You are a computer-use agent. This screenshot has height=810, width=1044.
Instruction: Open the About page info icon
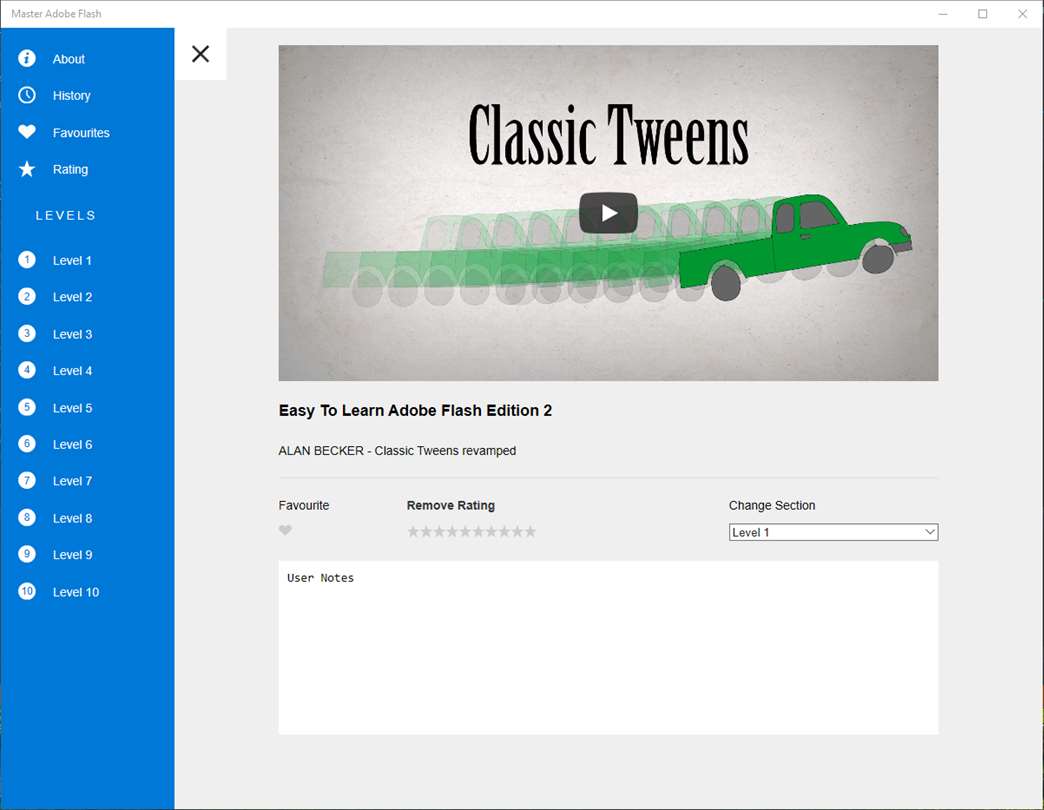pos(27,59)
